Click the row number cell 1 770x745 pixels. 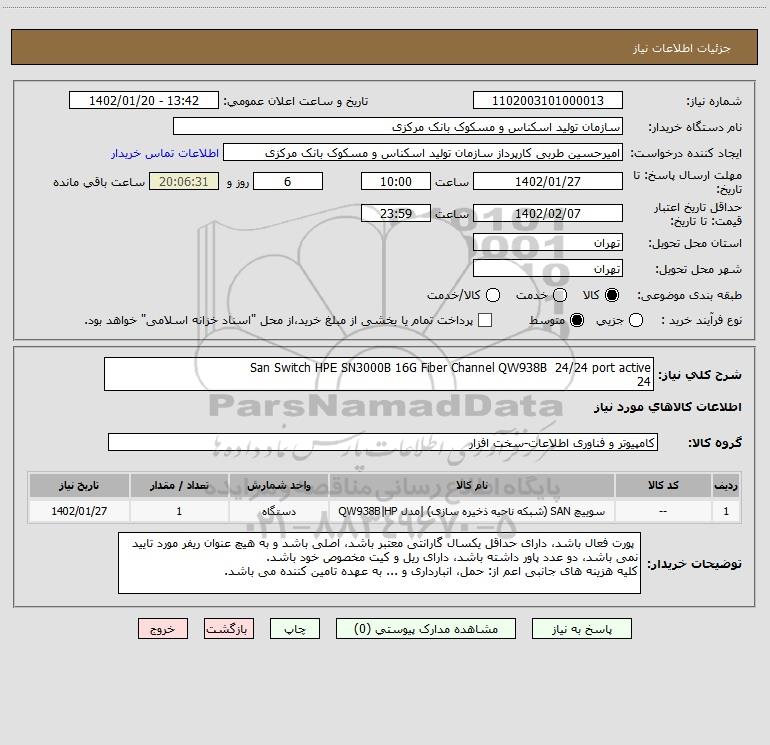(x=726, y=511)
